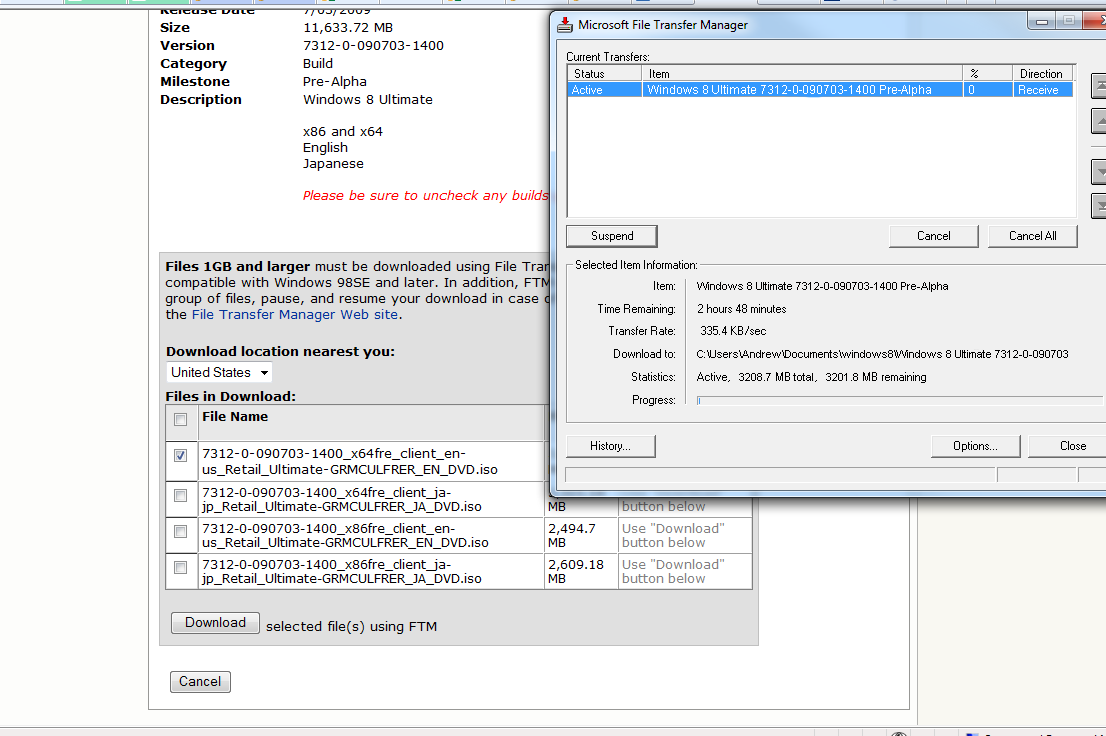This screenshot has height=736, width=1106.
Task: Click the 335.4 KB/sec transfer rate value
Action: [x=733, y=331]
